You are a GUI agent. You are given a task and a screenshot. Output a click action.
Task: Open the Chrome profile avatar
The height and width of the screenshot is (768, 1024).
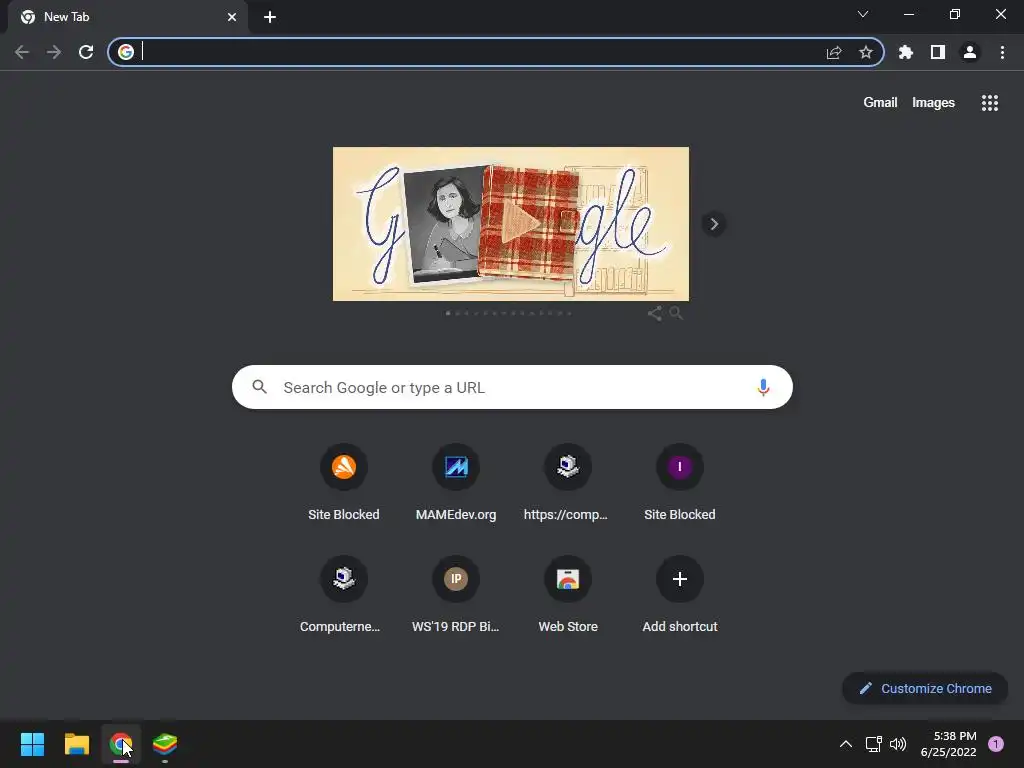[x=970, y=52]
